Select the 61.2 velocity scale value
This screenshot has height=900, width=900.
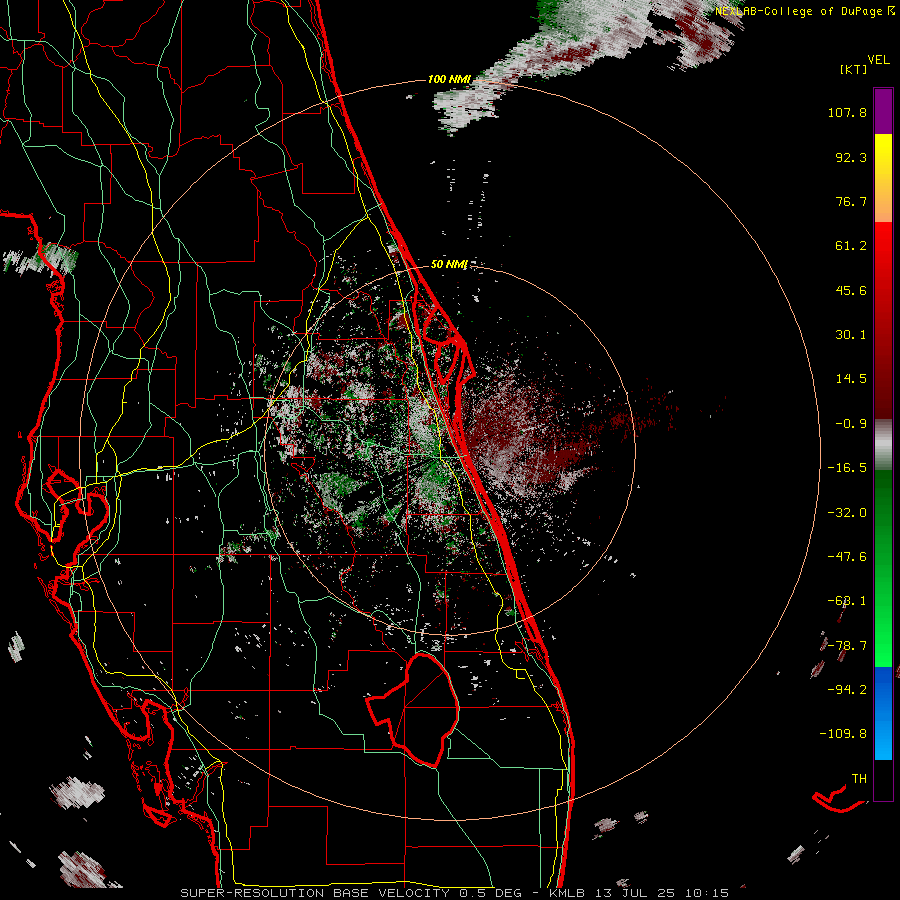click(x=851, y=246)
